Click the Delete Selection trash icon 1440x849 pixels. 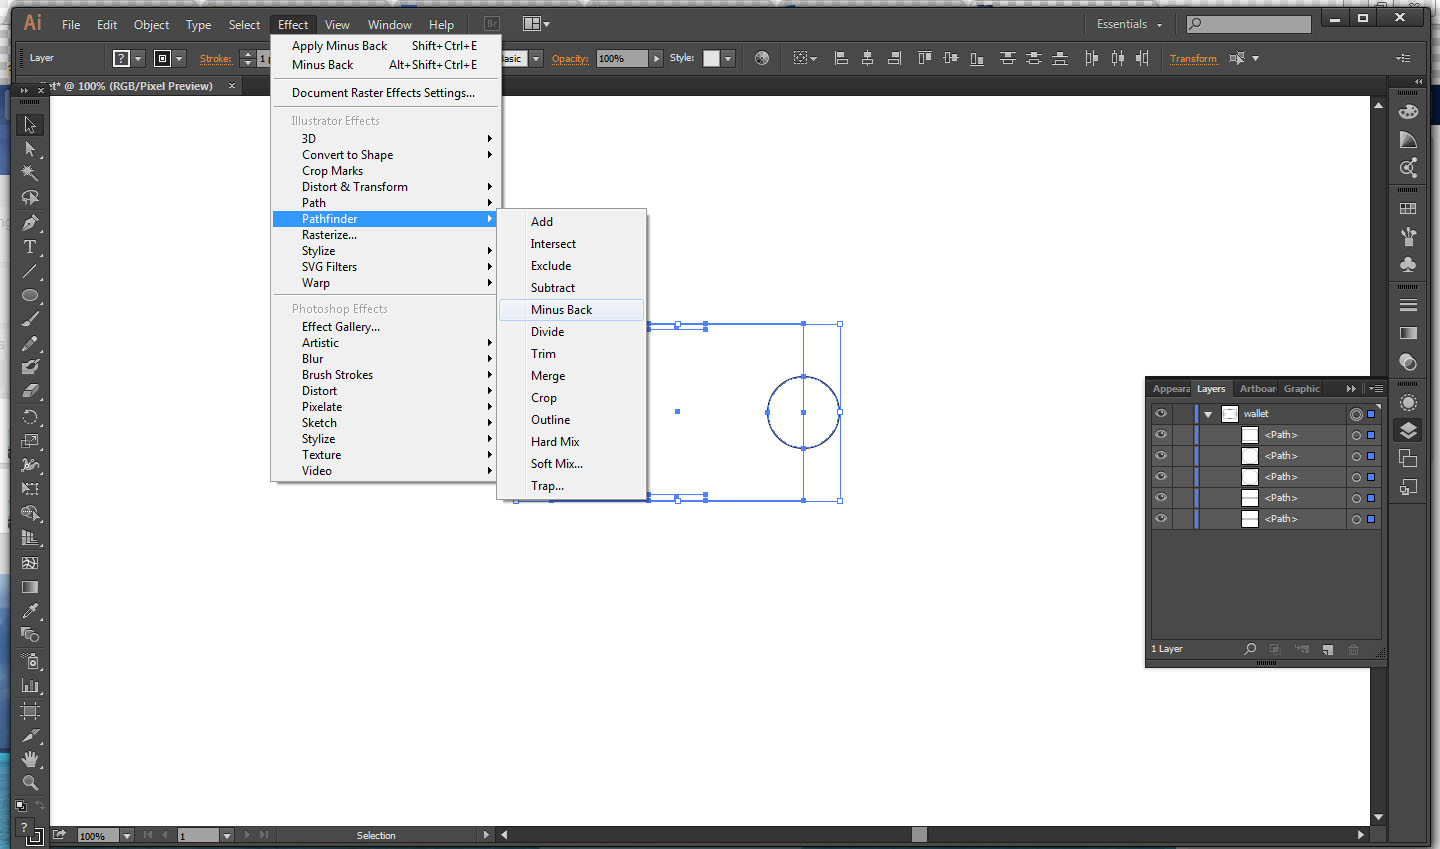pos(1354,649)
